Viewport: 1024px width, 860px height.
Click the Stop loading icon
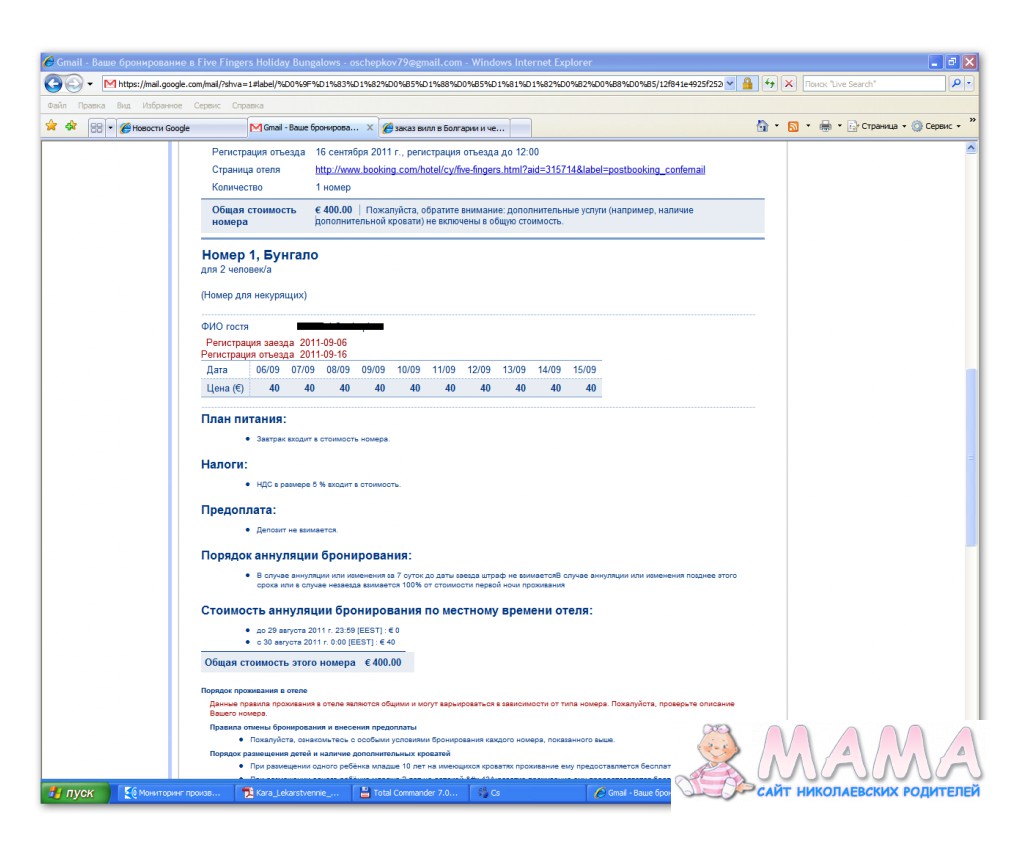[x=789, y=84]
